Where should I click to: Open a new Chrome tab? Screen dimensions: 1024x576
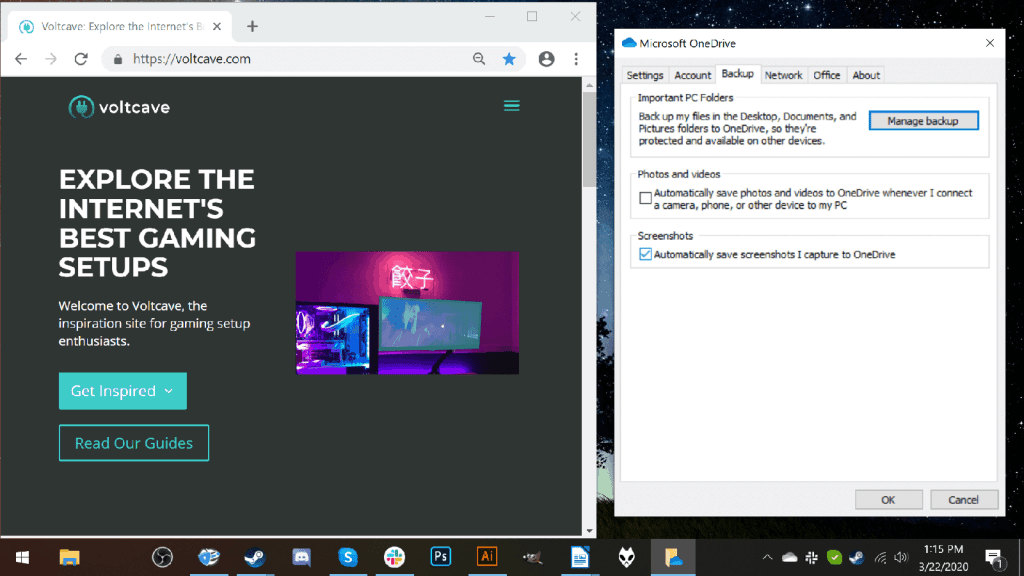[x=252, y=26]
